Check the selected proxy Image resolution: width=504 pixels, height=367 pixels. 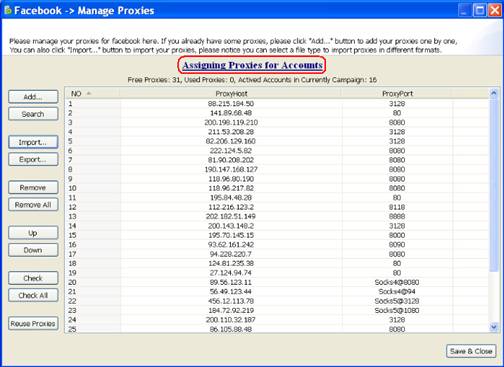point(33,278)
